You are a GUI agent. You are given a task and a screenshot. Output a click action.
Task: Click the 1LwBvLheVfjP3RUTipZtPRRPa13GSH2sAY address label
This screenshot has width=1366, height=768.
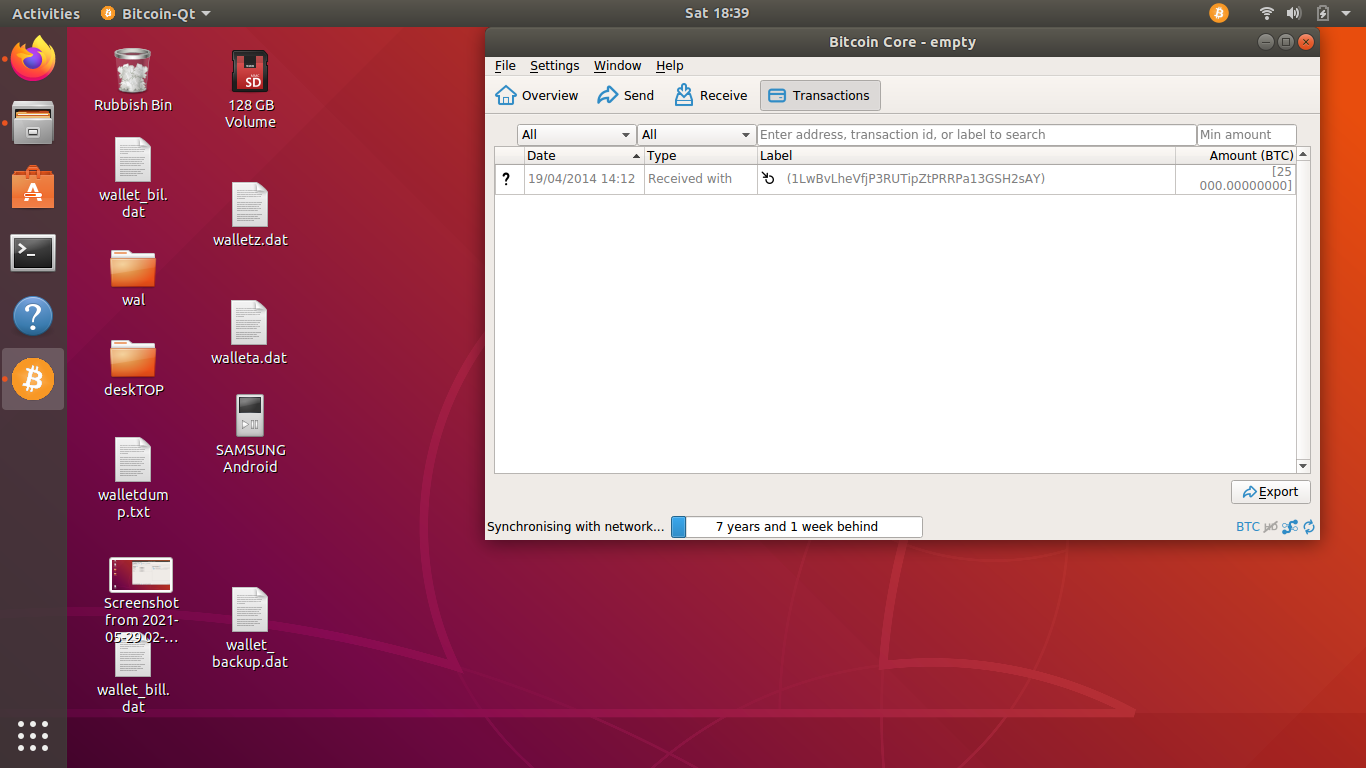point(915,179)
